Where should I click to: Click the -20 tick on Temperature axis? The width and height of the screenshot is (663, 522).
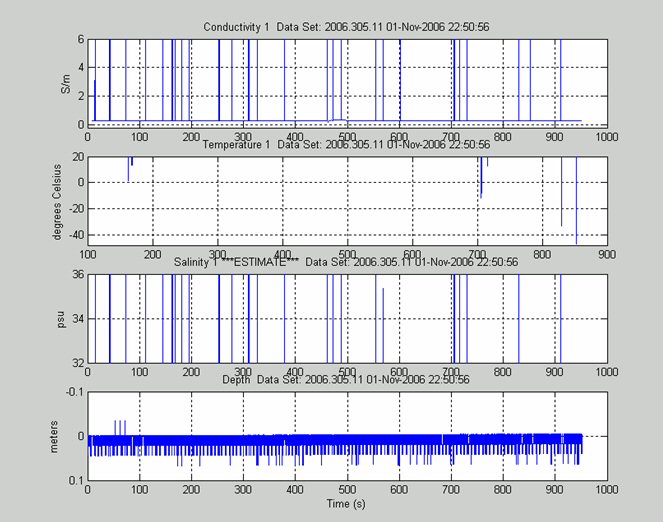[75, 209]
